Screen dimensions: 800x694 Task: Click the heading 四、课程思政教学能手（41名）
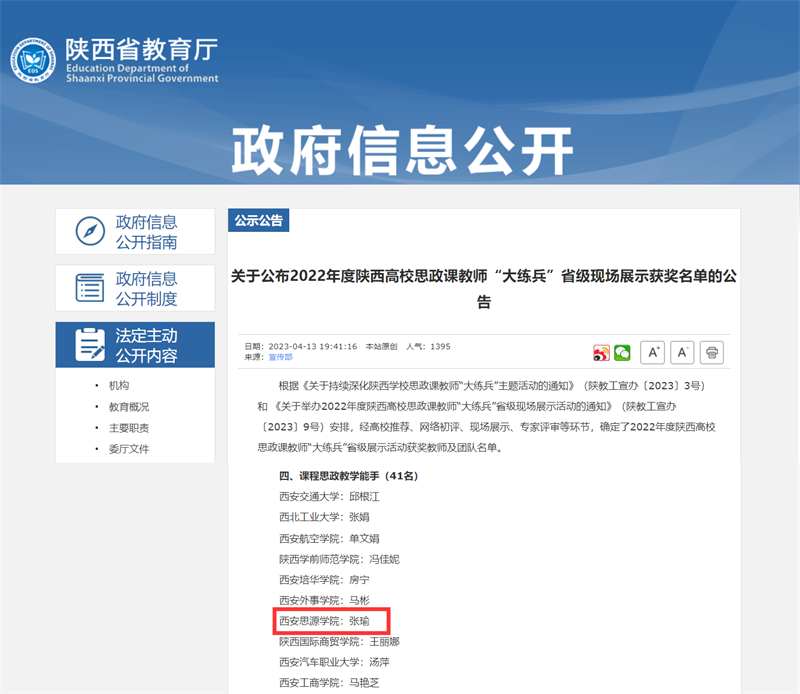[348, 476]
